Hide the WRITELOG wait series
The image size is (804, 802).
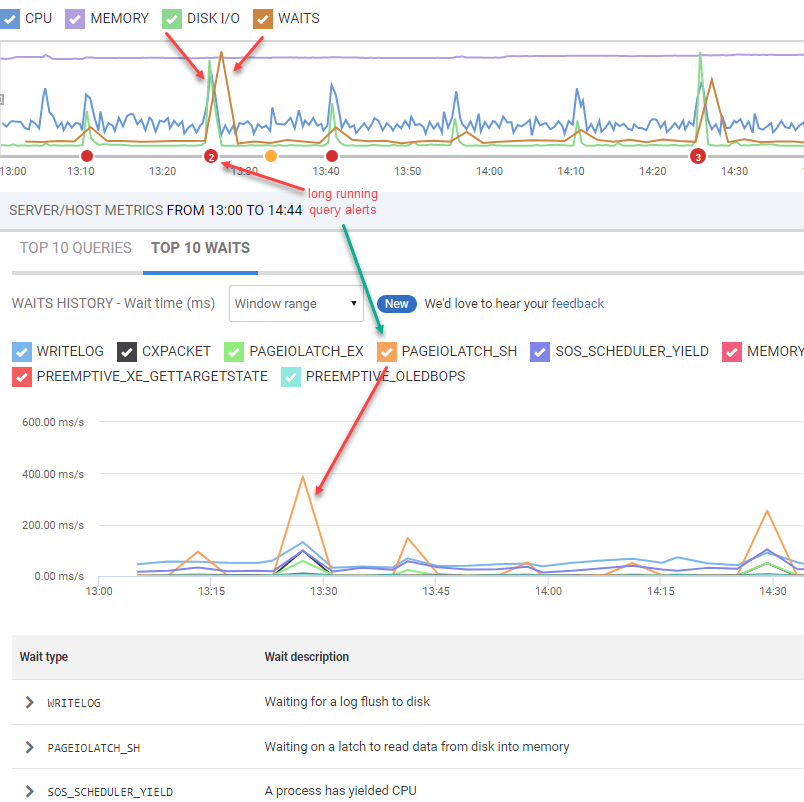pyautogui.click(x=22, y=352)
